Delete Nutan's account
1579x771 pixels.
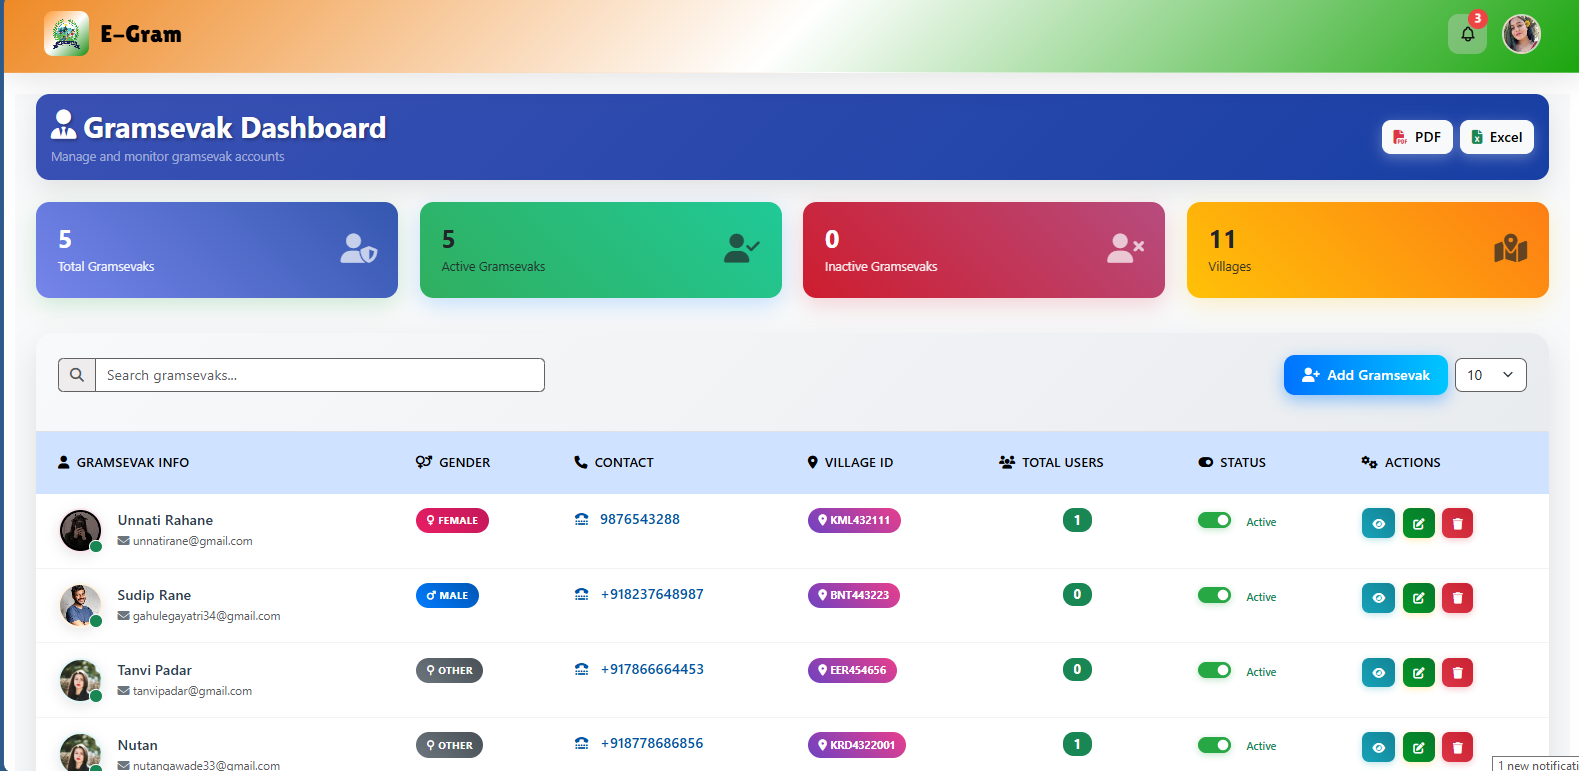(x=1457, y=747)
